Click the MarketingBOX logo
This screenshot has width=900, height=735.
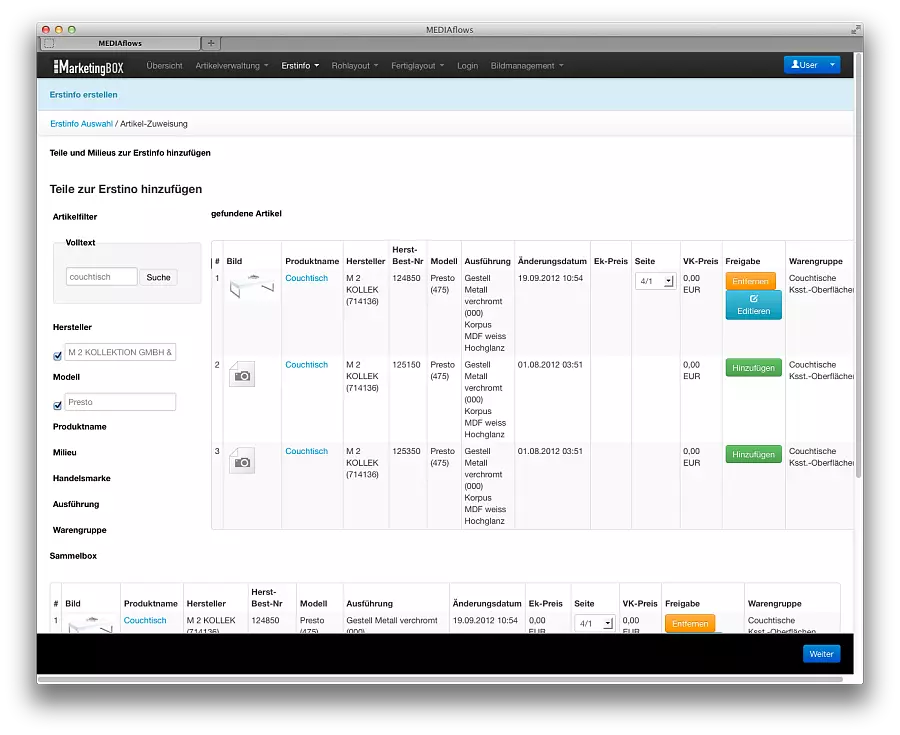coord(88,67)
